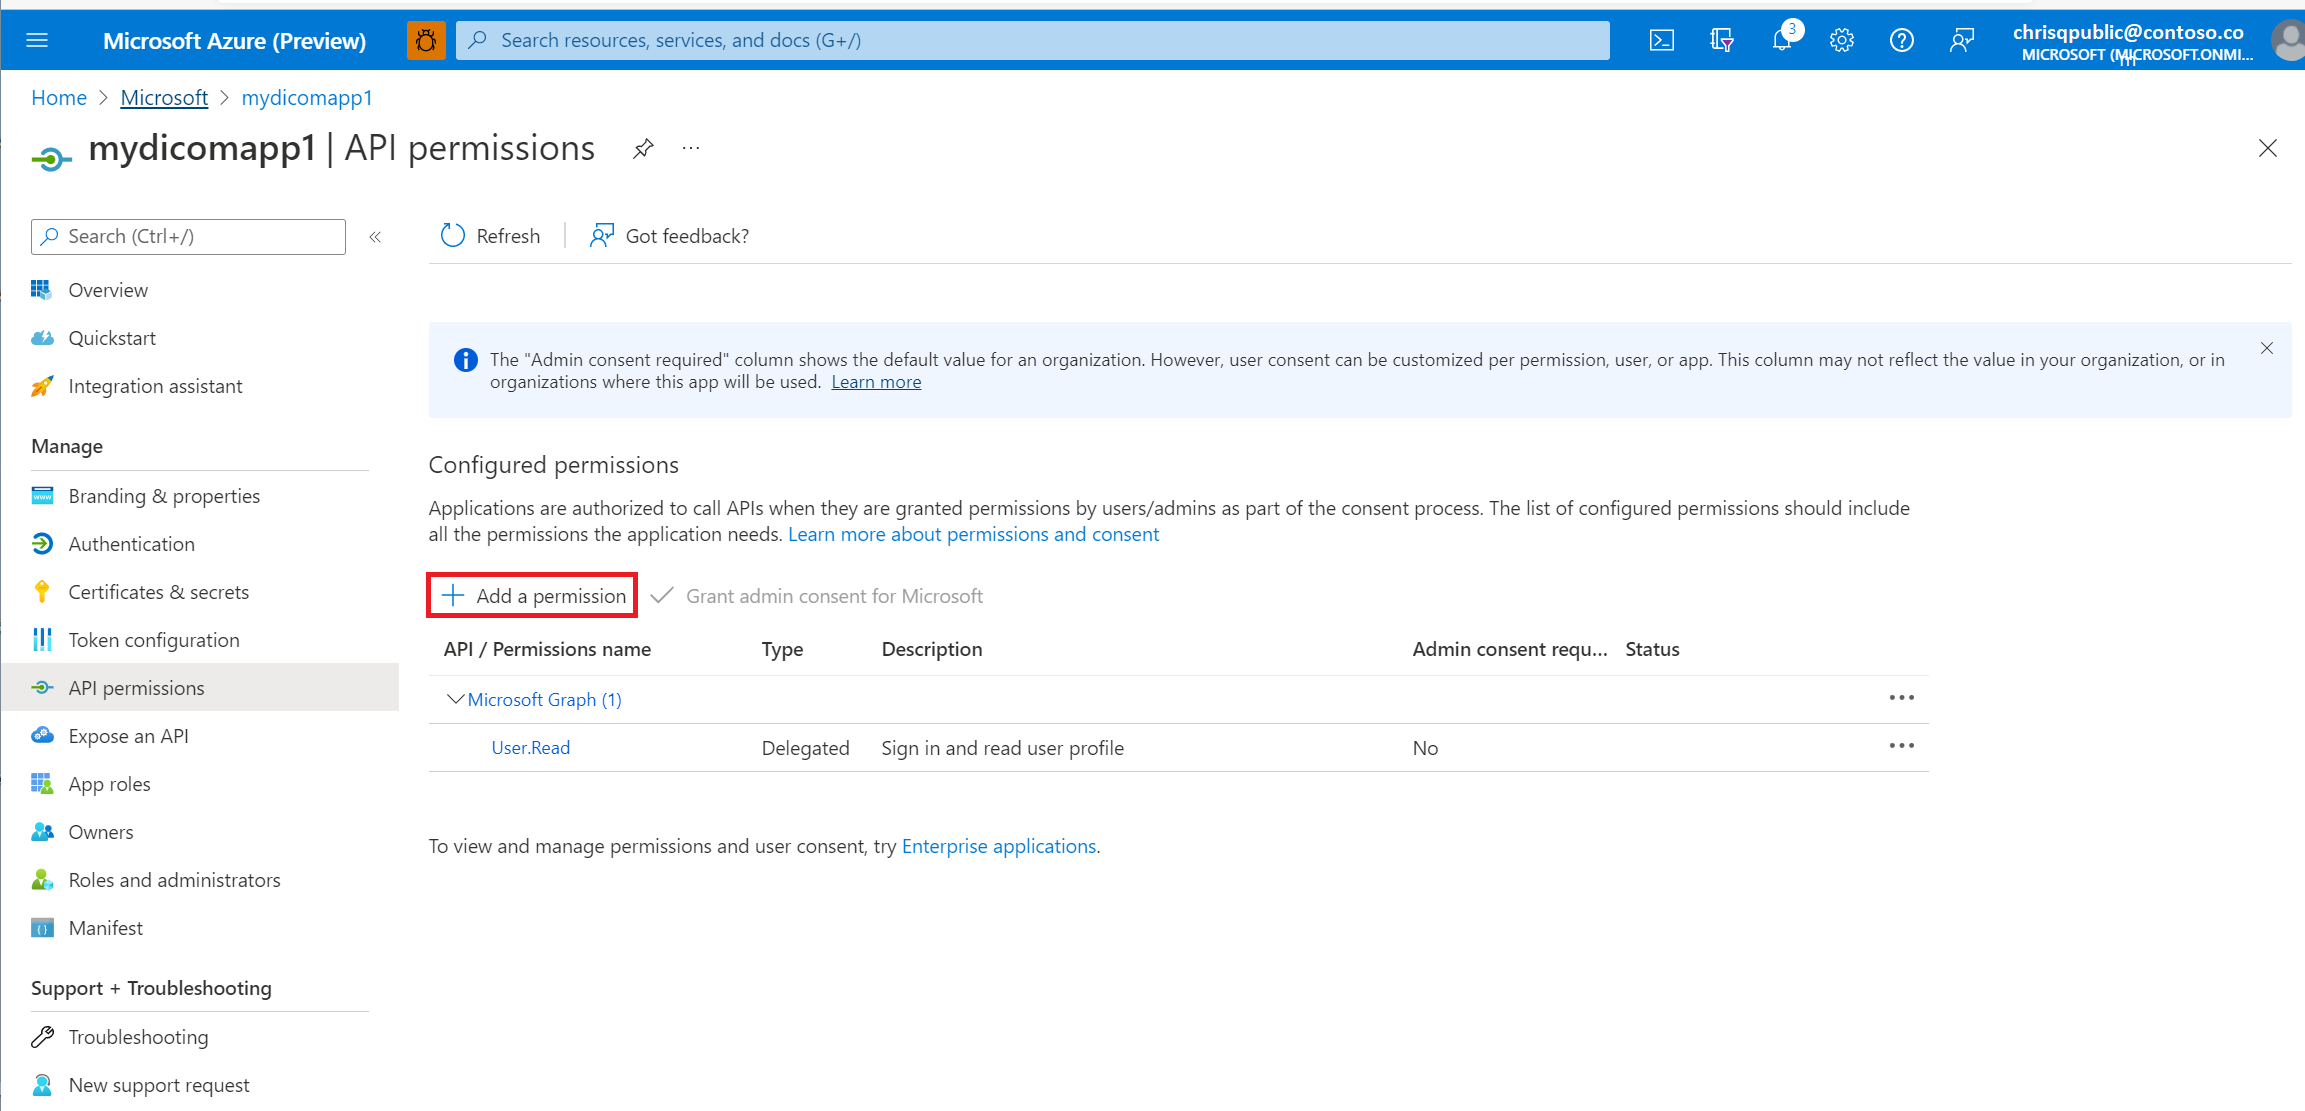Click the help question mark icon

[1901, 40]
